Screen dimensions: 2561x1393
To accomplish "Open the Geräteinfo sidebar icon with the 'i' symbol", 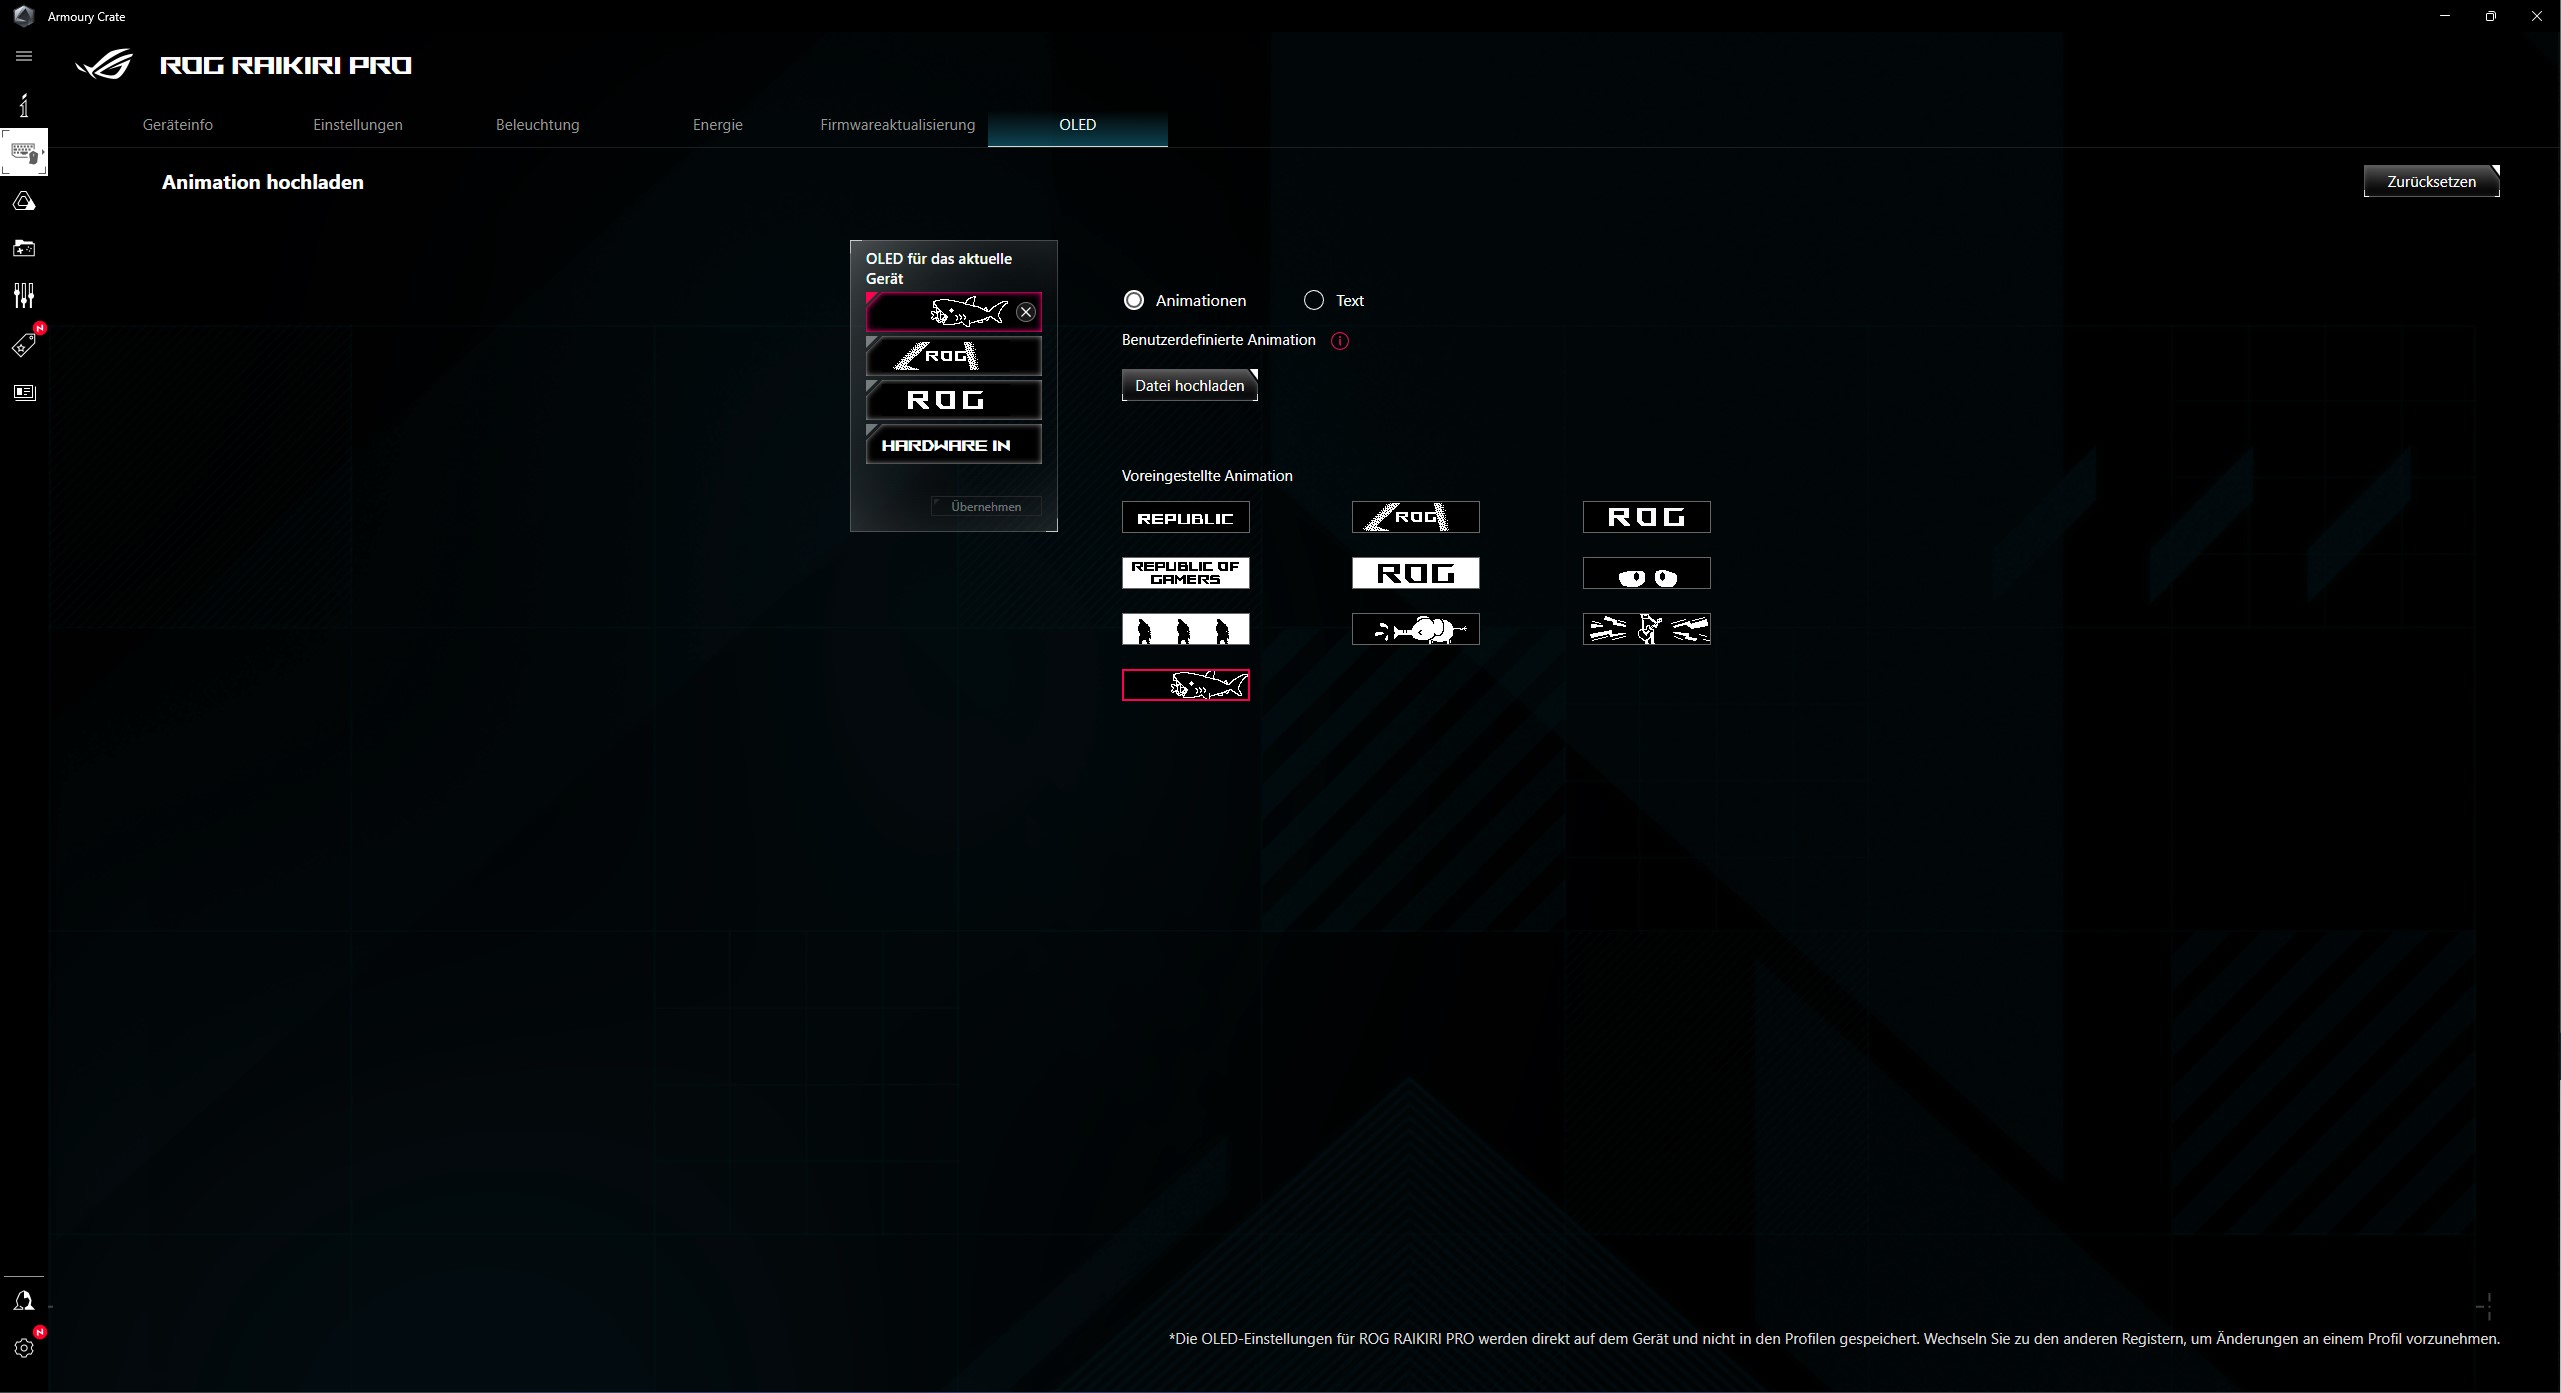I will point(24,104).
